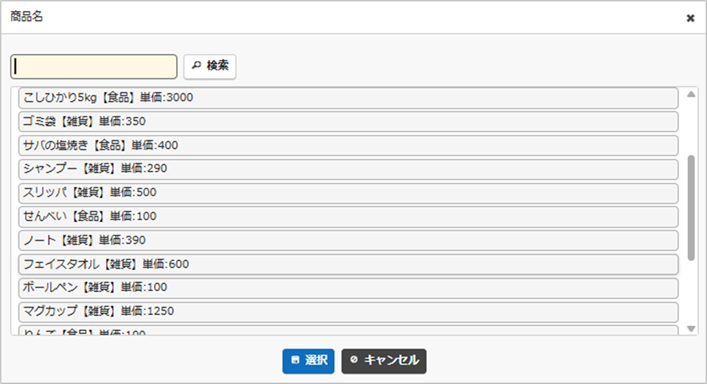Select ゴミ袋 単価:350 item

click(x=349, y=122)
